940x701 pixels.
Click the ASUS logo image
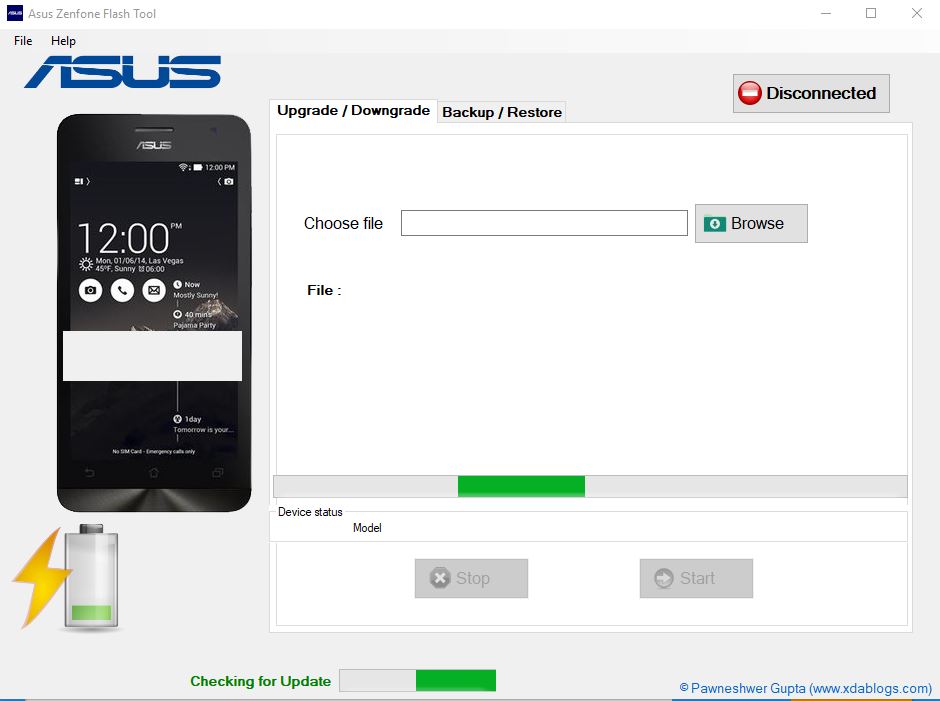pos(123,72)
